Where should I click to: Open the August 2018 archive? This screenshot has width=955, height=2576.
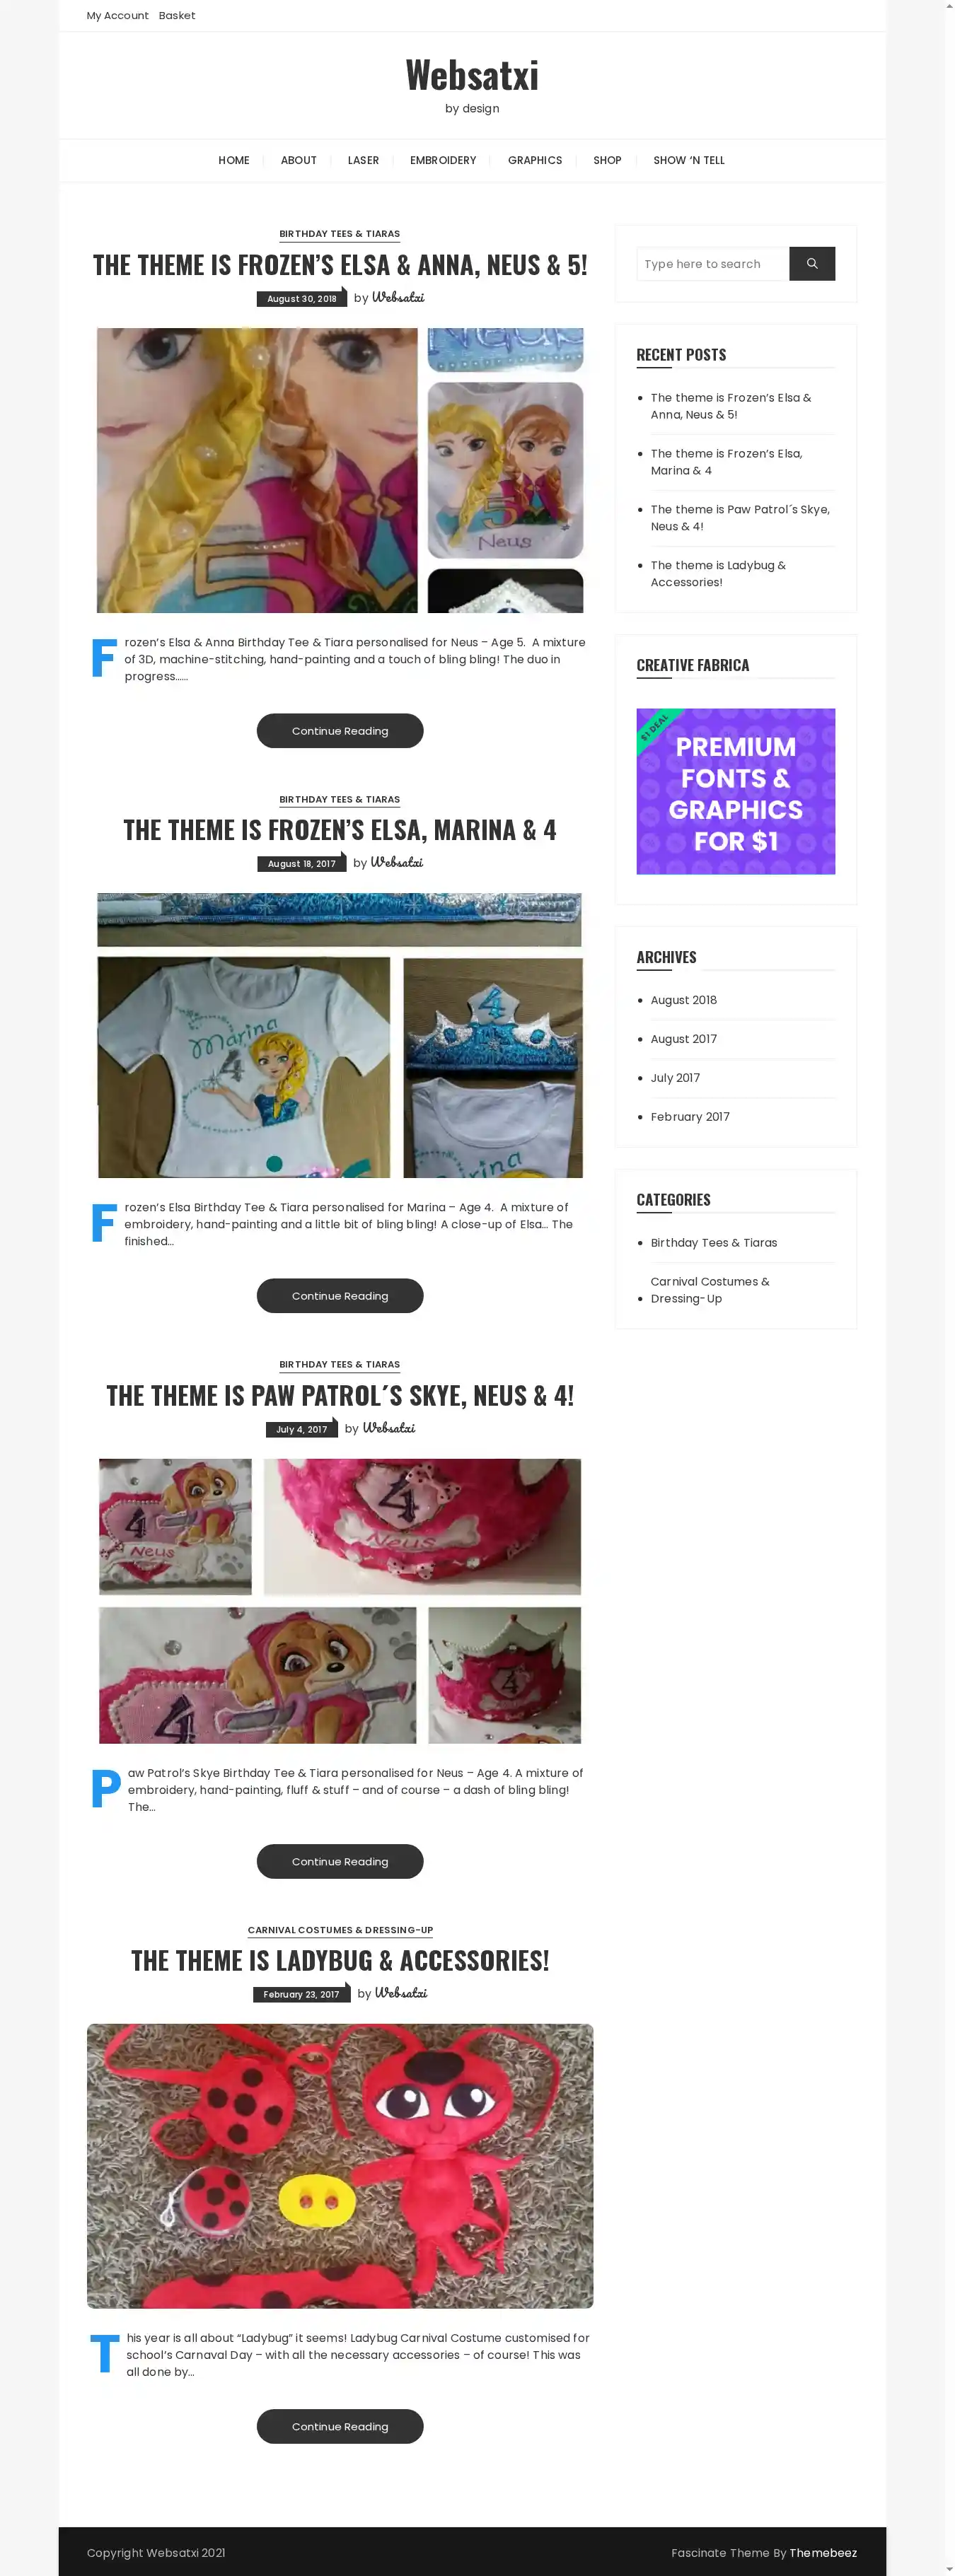[684, 1000]
